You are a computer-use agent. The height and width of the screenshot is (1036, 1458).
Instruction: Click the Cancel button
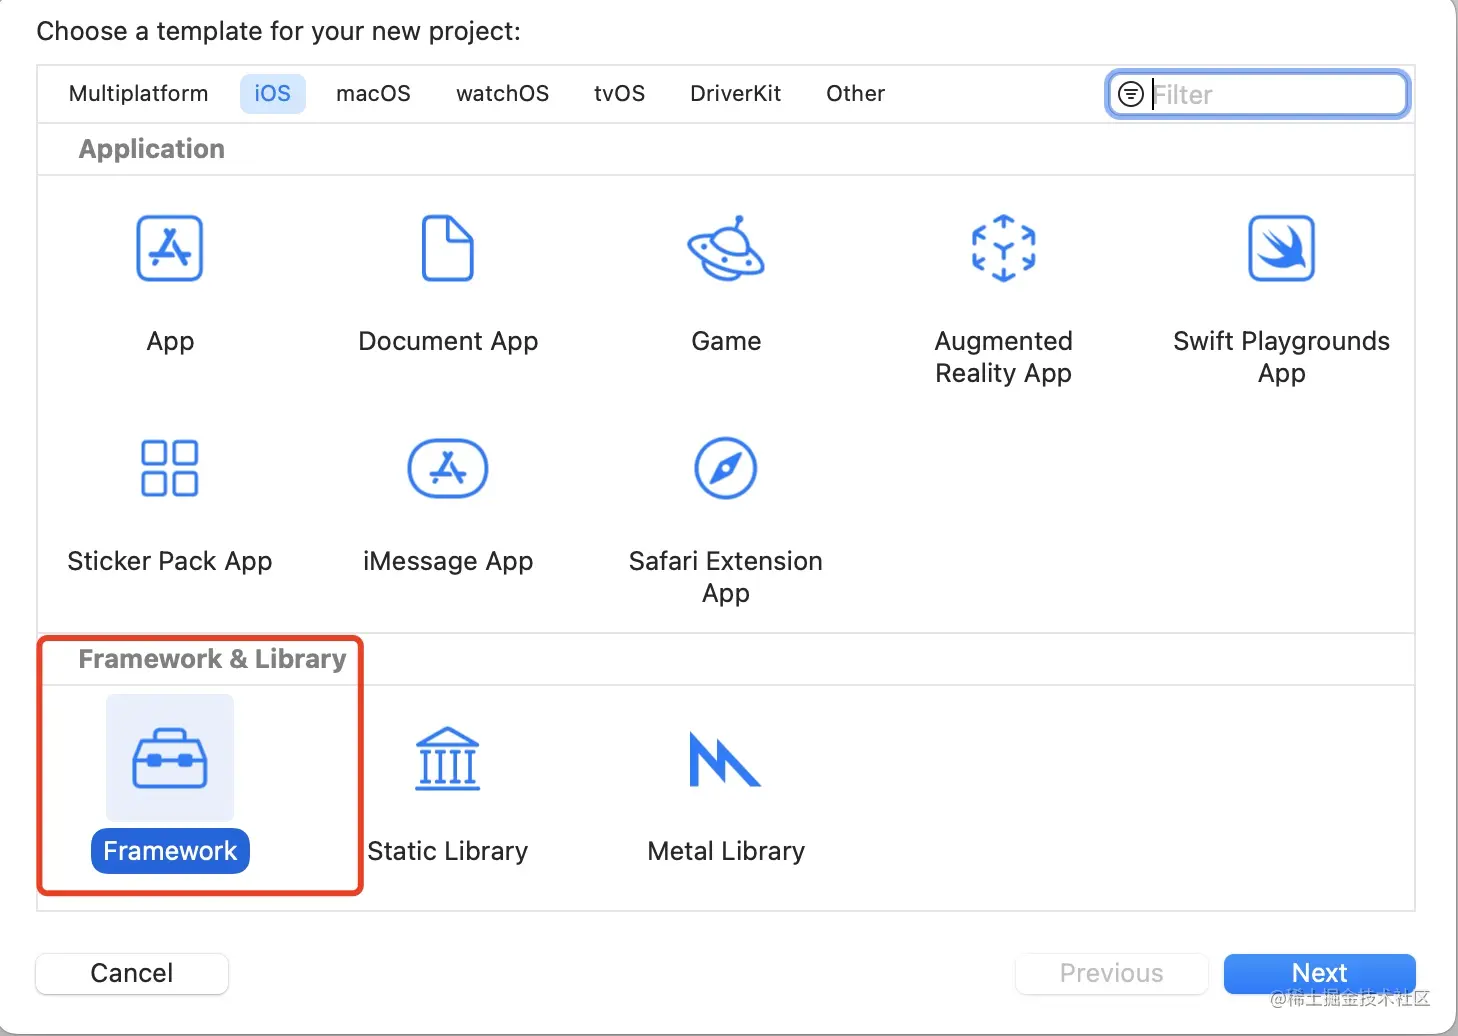[132, 973]
